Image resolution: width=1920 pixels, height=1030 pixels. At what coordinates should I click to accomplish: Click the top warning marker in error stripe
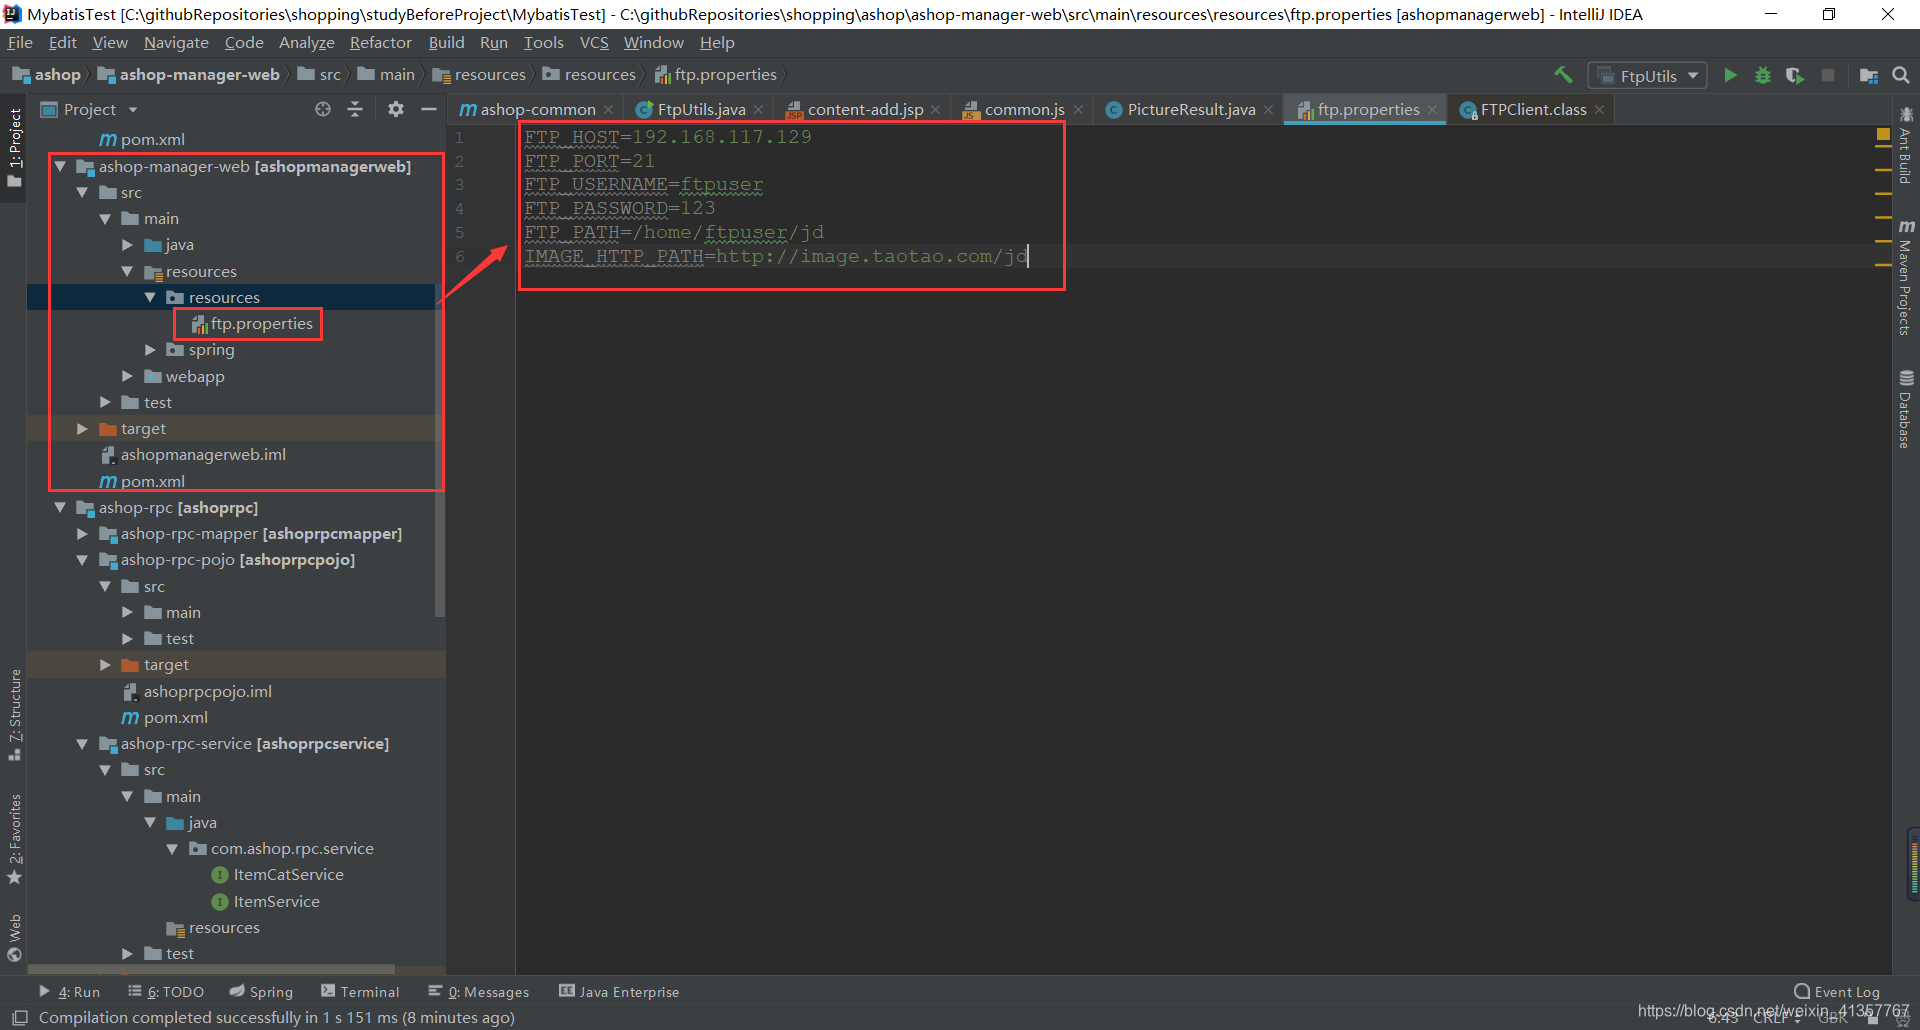point(1883,147)
